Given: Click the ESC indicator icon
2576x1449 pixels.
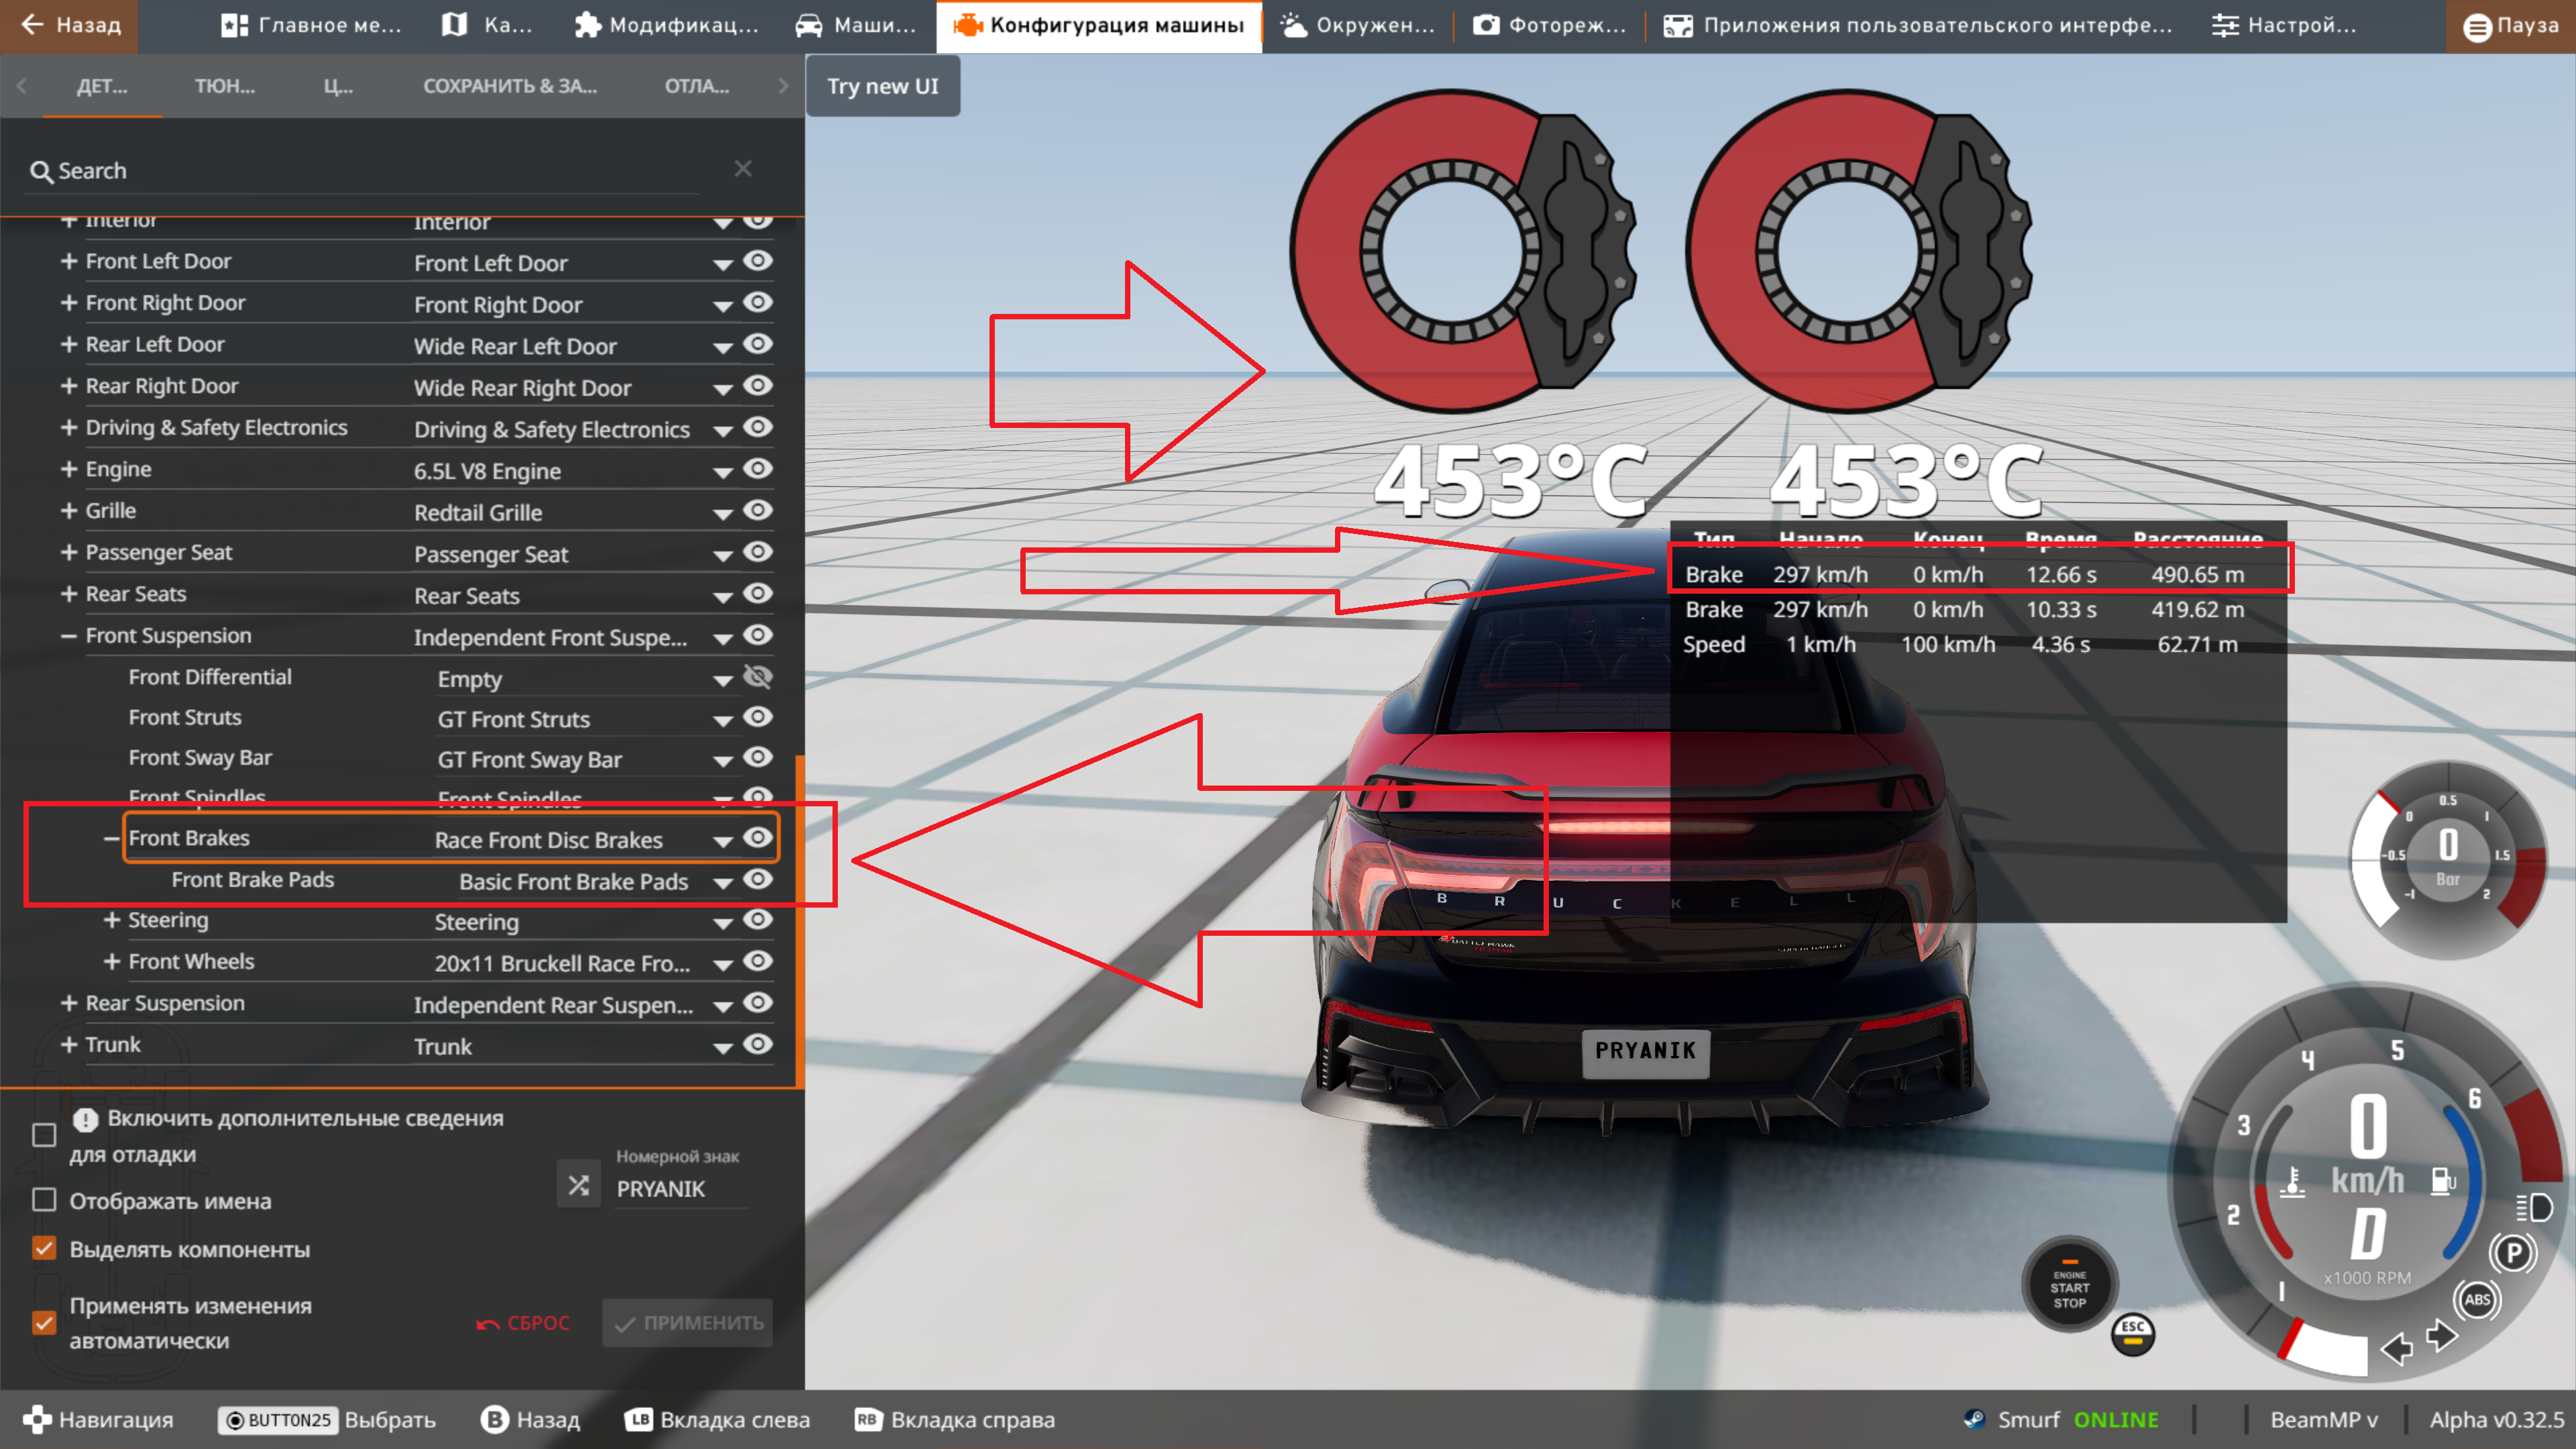Looking at the screenshot, I should point(2132,1333).
